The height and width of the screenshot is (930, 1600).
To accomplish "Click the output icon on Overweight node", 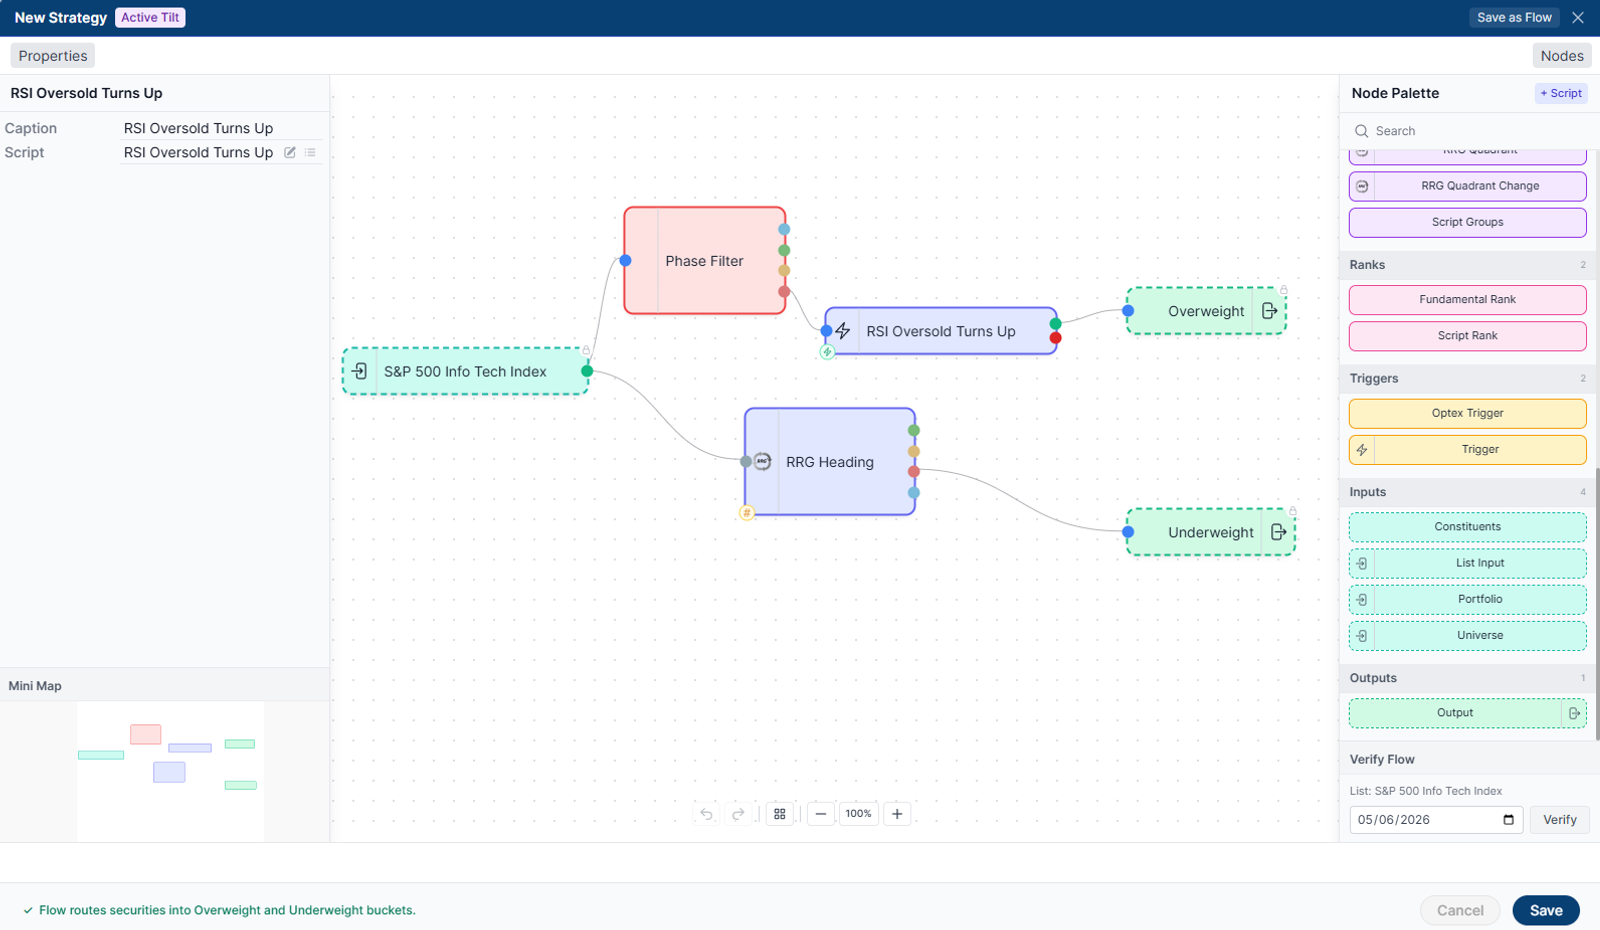I will (1269, 311).
